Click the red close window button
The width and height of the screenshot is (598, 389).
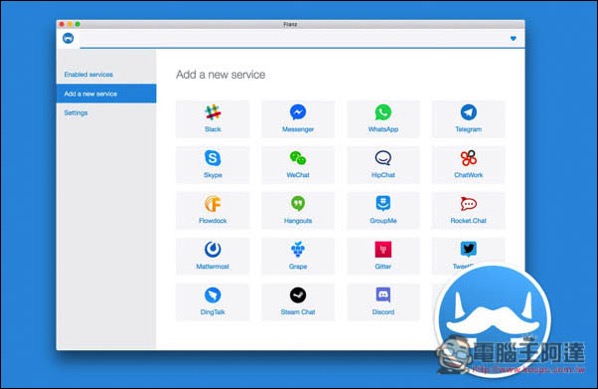pos(62,24)
